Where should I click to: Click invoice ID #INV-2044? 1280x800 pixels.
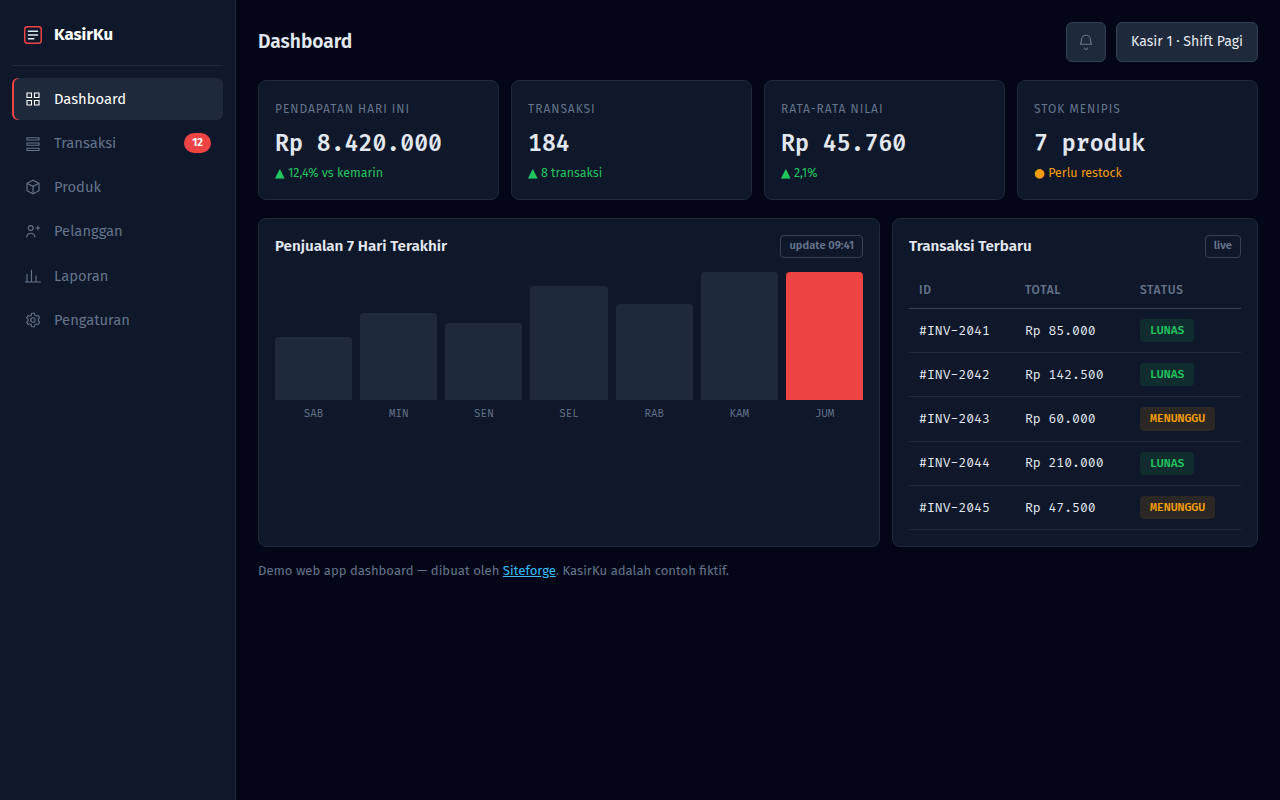[954, 463]
